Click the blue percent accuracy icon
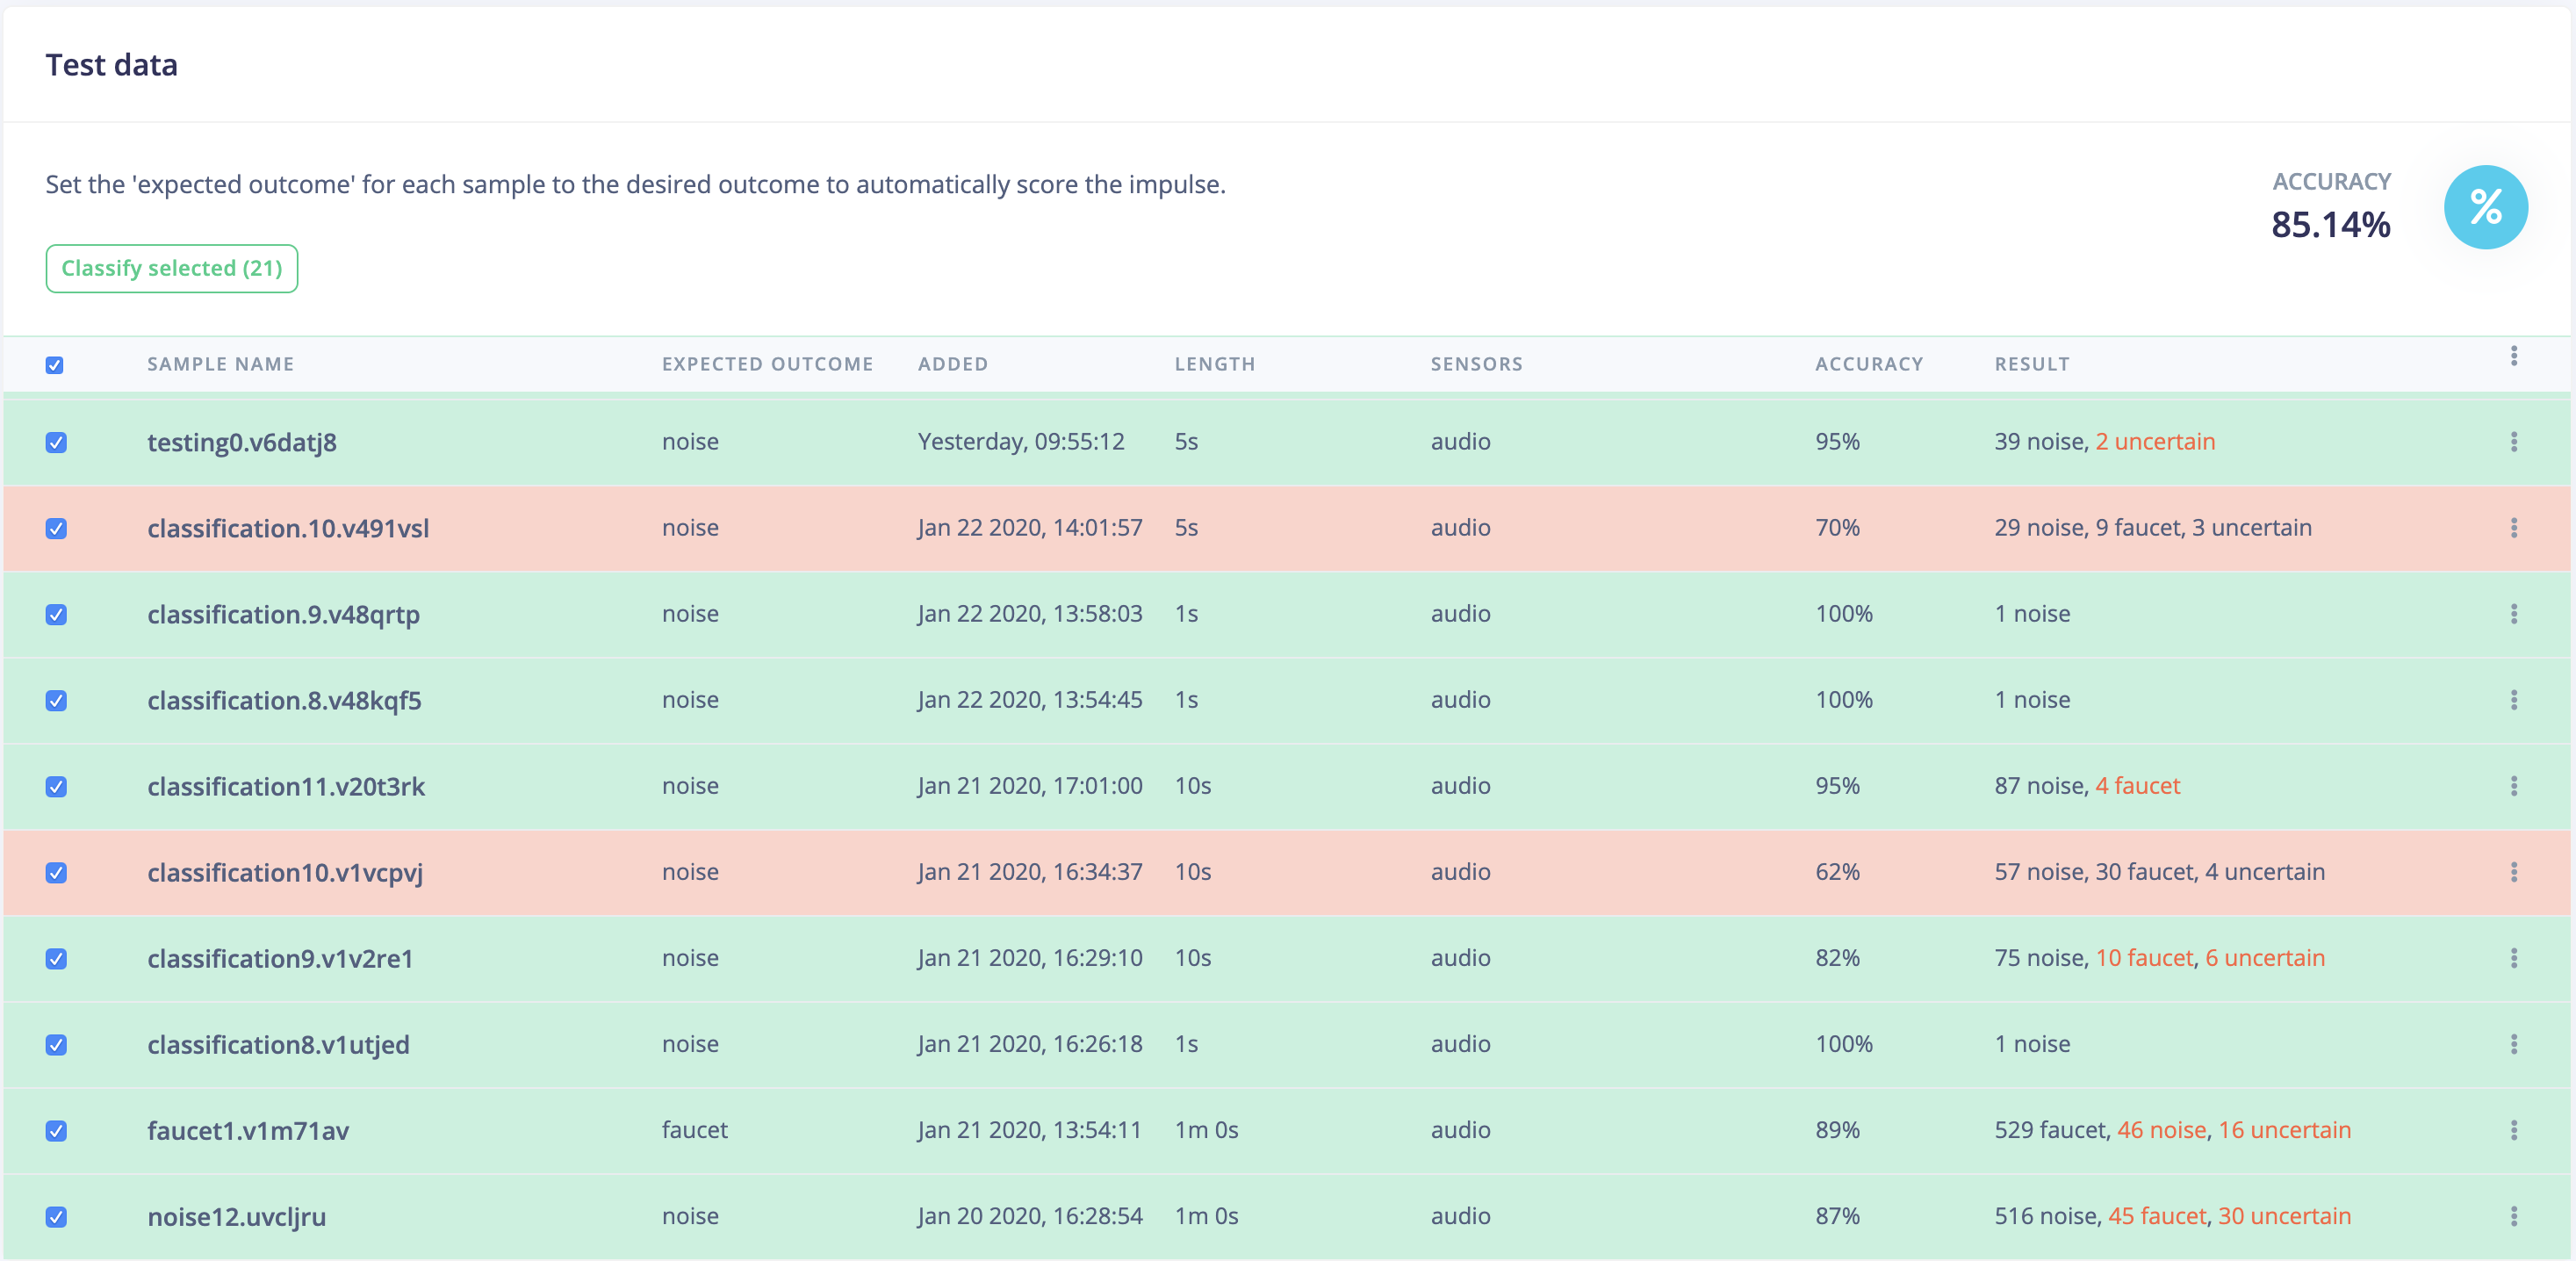 (x=2485, y=207)
